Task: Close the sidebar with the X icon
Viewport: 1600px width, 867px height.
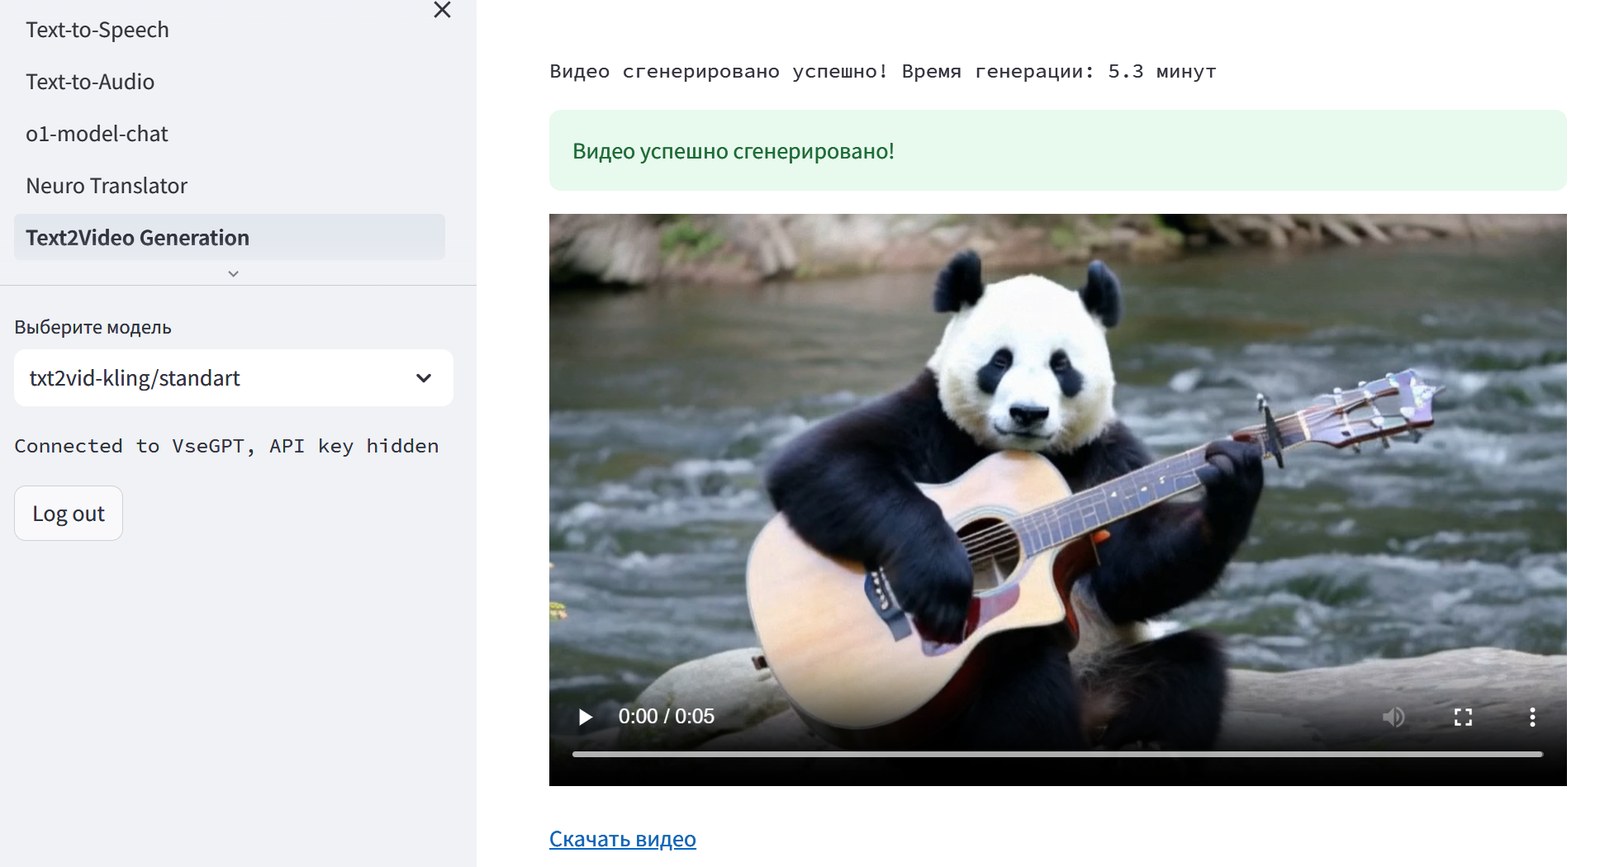Action: [x=442, y=10]
